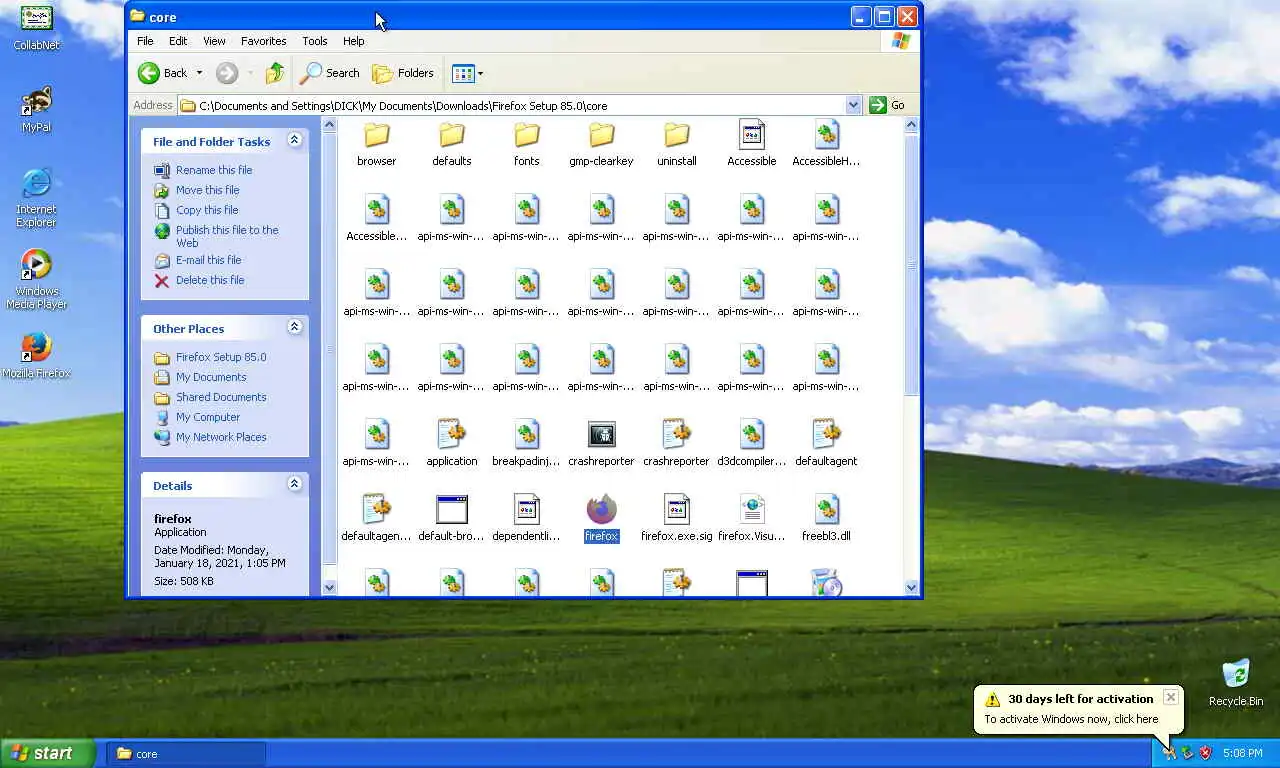Open the File menu
The width and height of the screenshot is (1280, 768).
(145, 41)
